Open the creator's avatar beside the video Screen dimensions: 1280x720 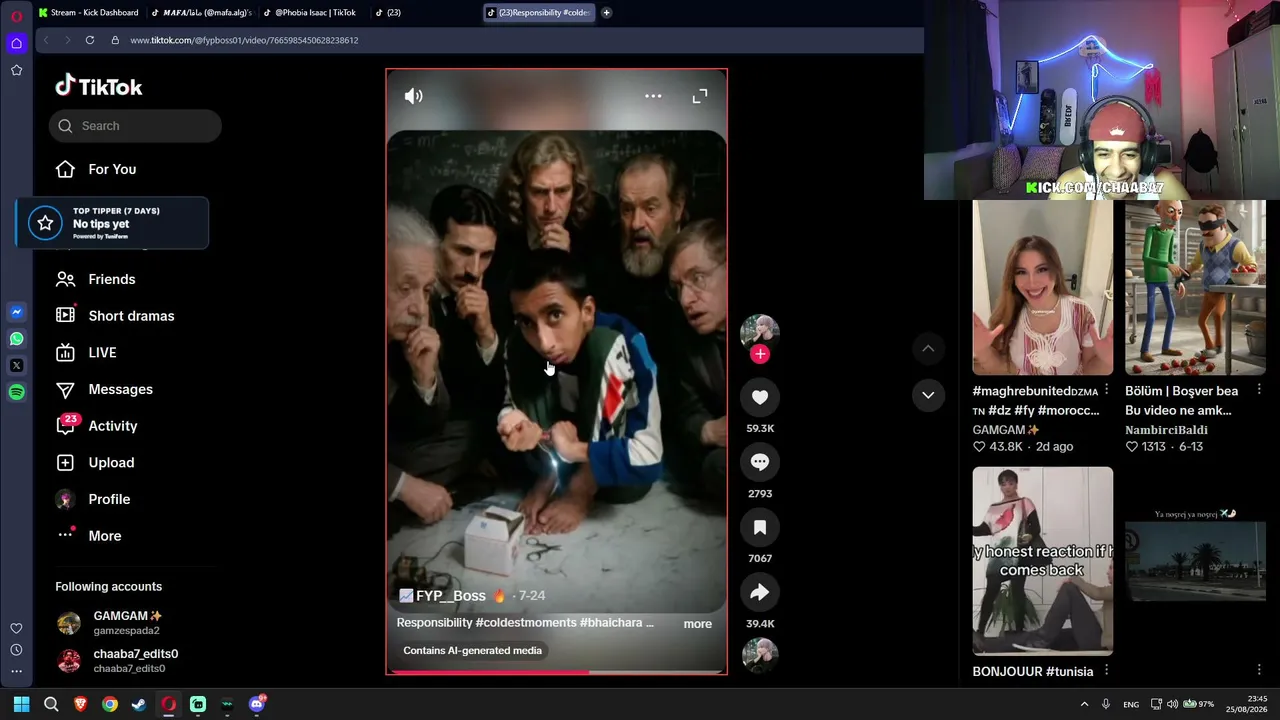760,331
